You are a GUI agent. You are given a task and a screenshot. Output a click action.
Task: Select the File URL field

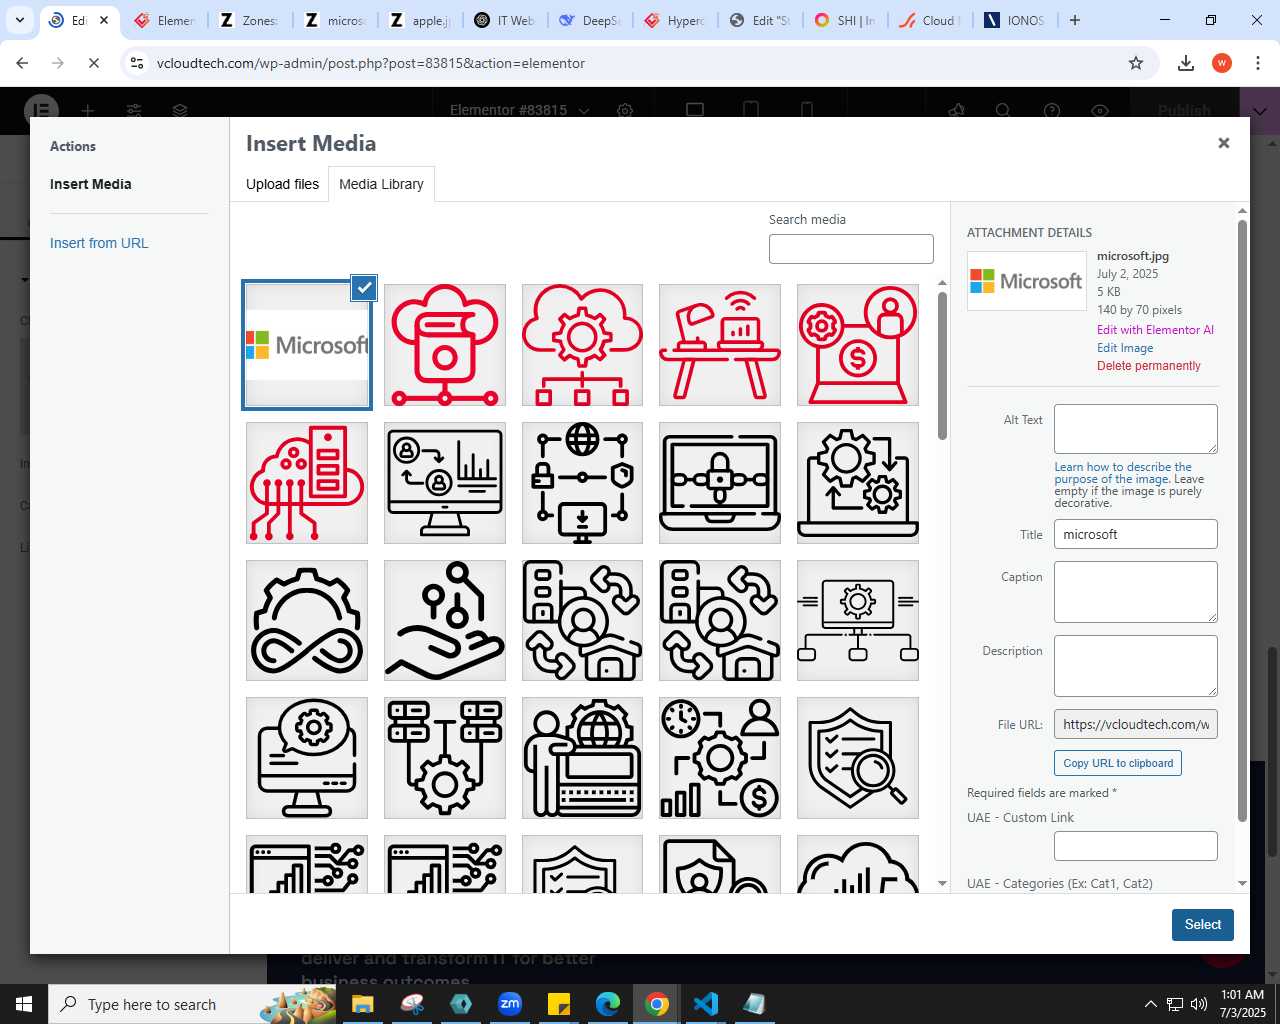(1136, 724)
